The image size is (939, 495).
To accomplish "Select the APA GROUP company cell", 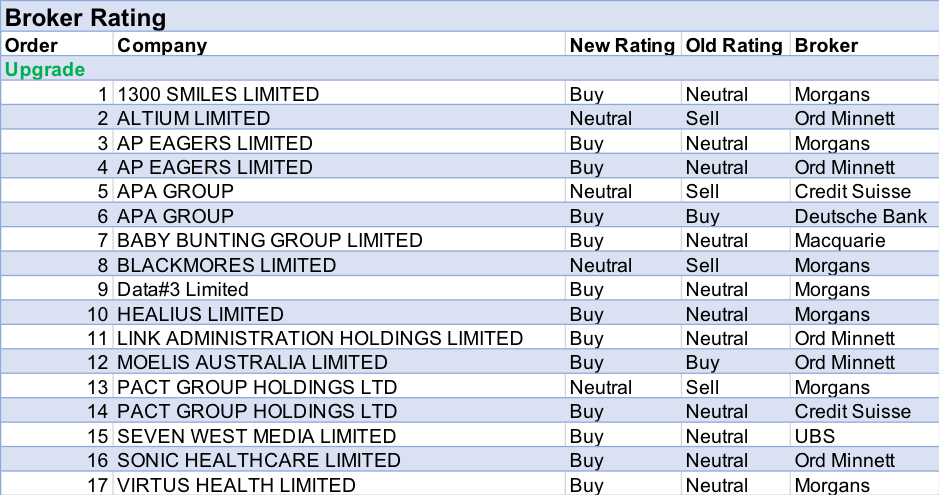I will click(x=176, y=216).
